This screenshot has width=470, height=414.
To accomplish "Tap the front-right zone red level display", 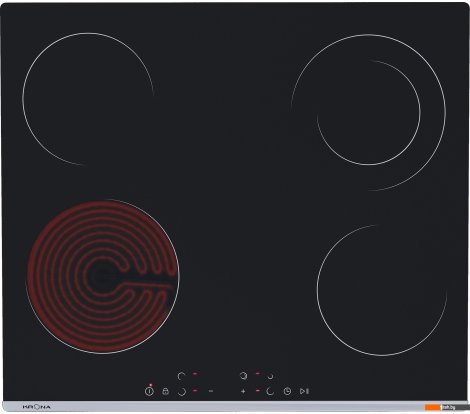I will click(257, 390).
